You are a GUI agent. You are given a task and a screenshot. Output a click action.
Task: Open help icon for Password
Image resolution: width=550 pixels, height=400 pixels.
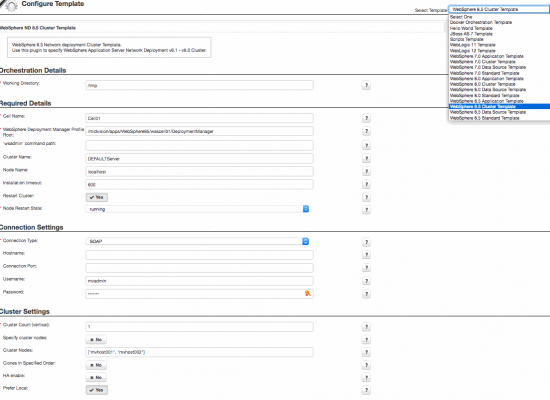pos(366,294)
